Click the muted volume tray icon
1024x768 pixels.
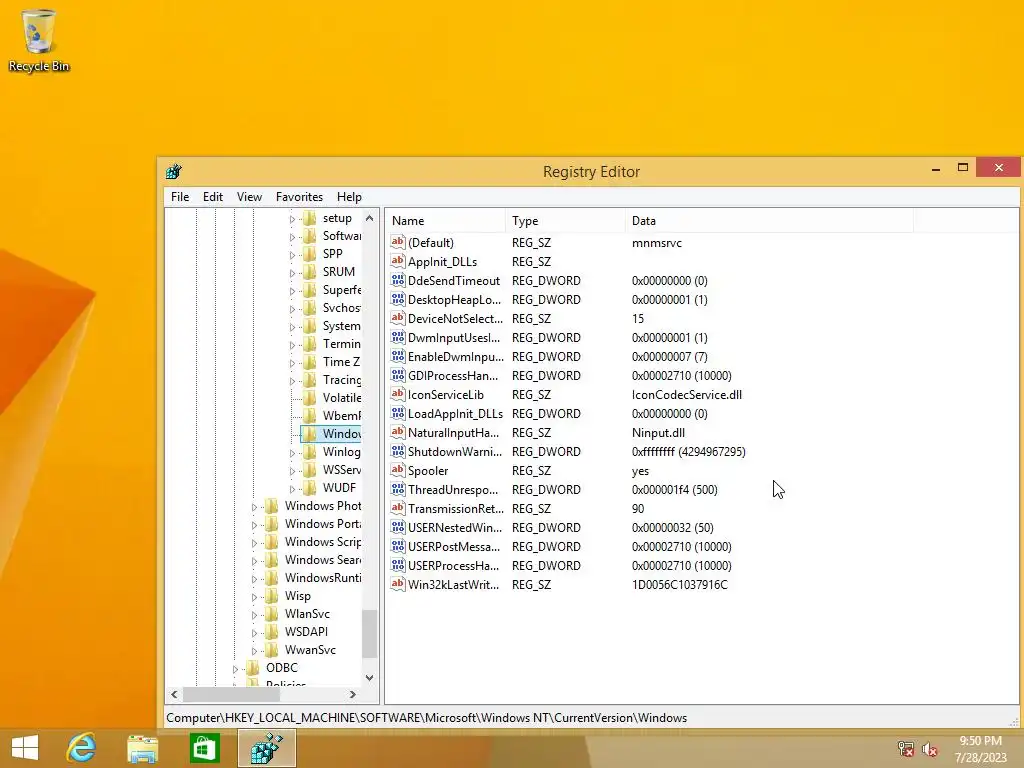click(x=930, y=749)
